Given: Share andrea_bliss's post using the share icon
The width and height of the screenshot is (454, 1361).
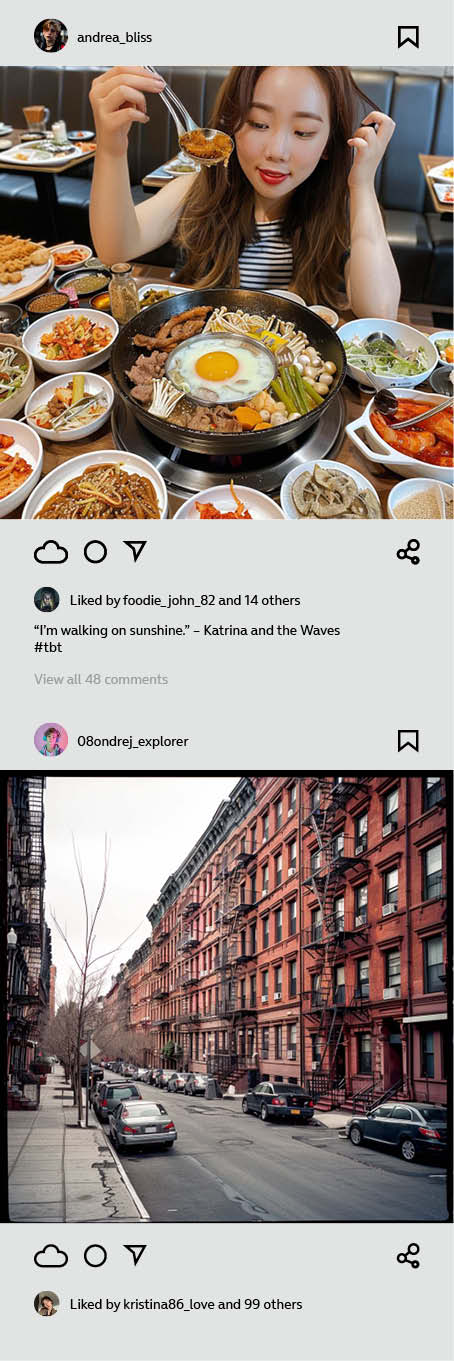Looking at the screenshot, I should point(408,552).
